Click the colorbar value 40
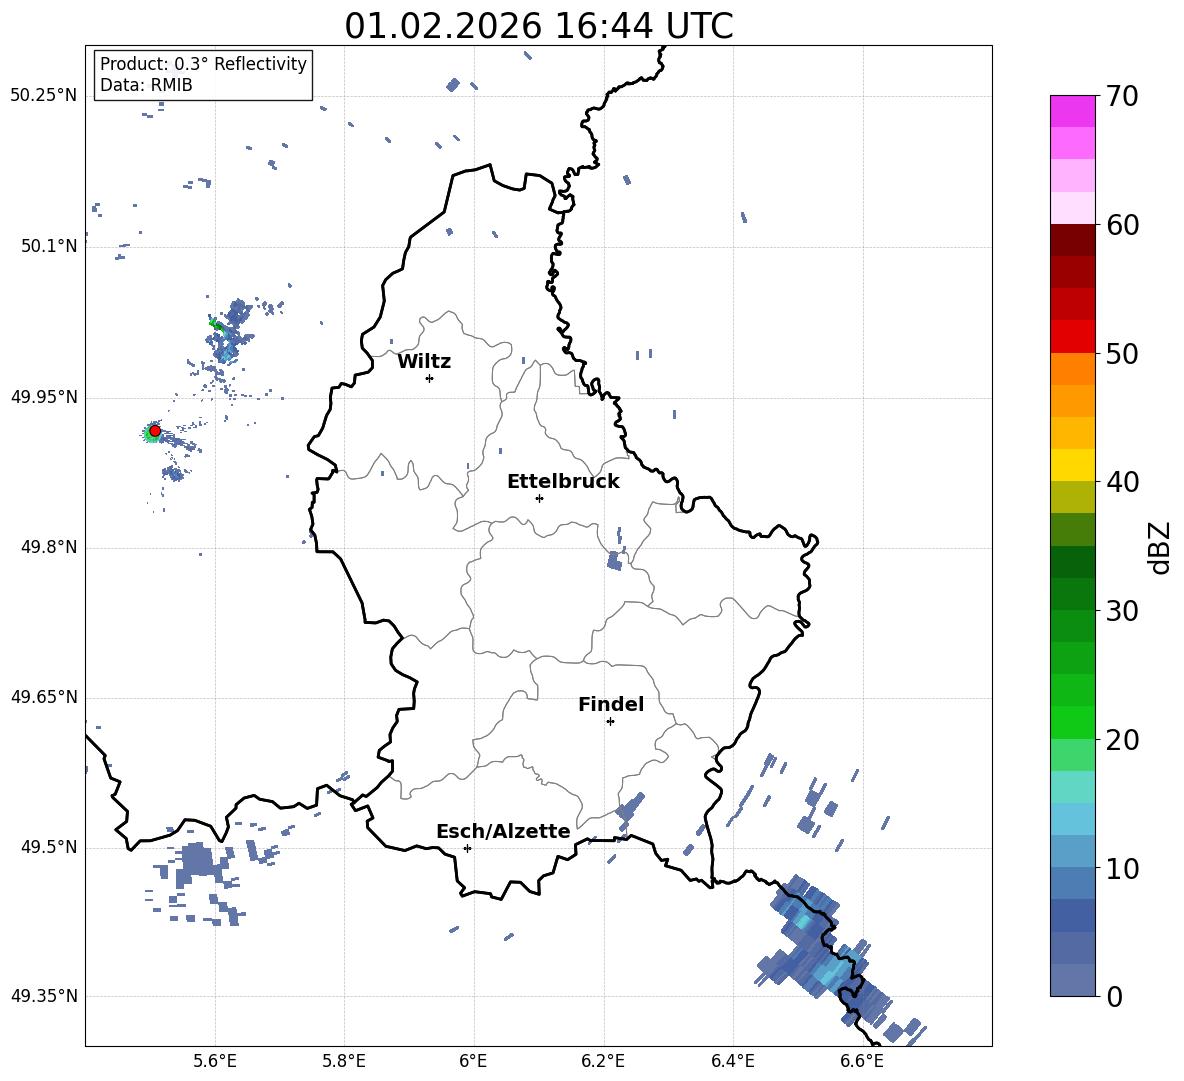This screenshot has width=1184, height=1081. (1122, 482)
